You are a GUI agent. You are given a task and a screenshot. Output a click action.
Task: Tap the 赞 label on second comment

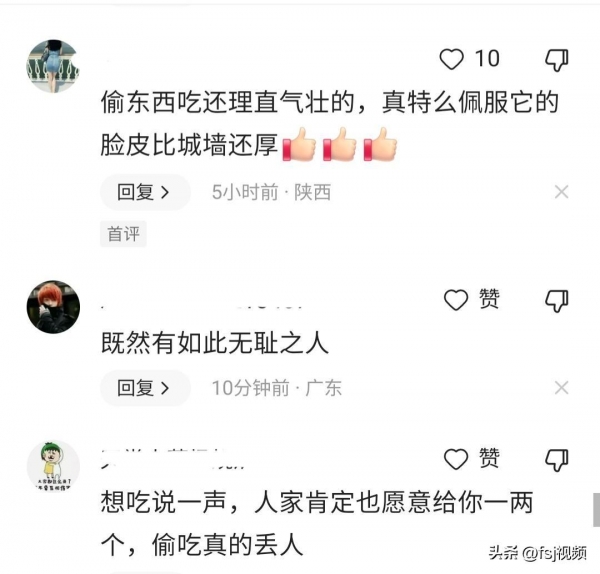pos(489,298)
